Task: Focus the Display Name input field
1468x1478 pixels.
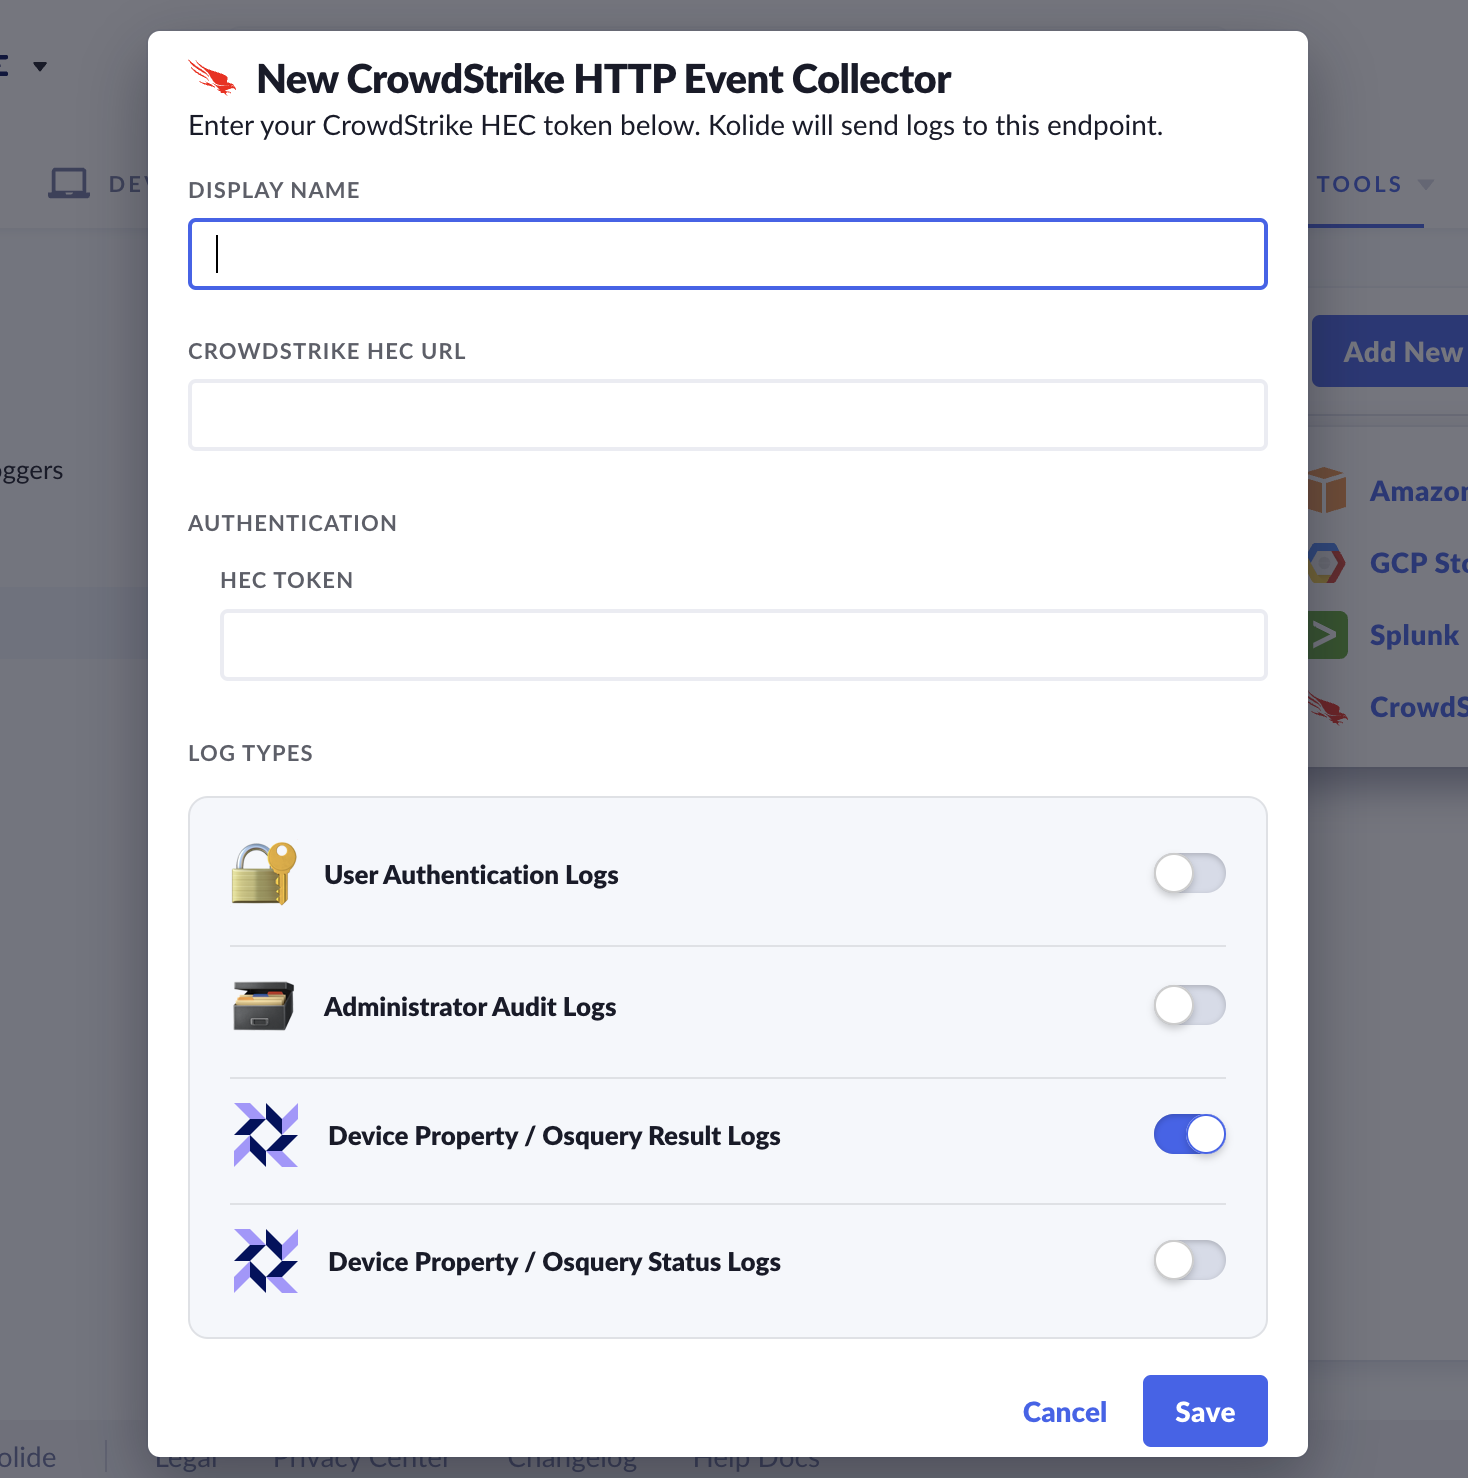Action: tap(728, 254)
